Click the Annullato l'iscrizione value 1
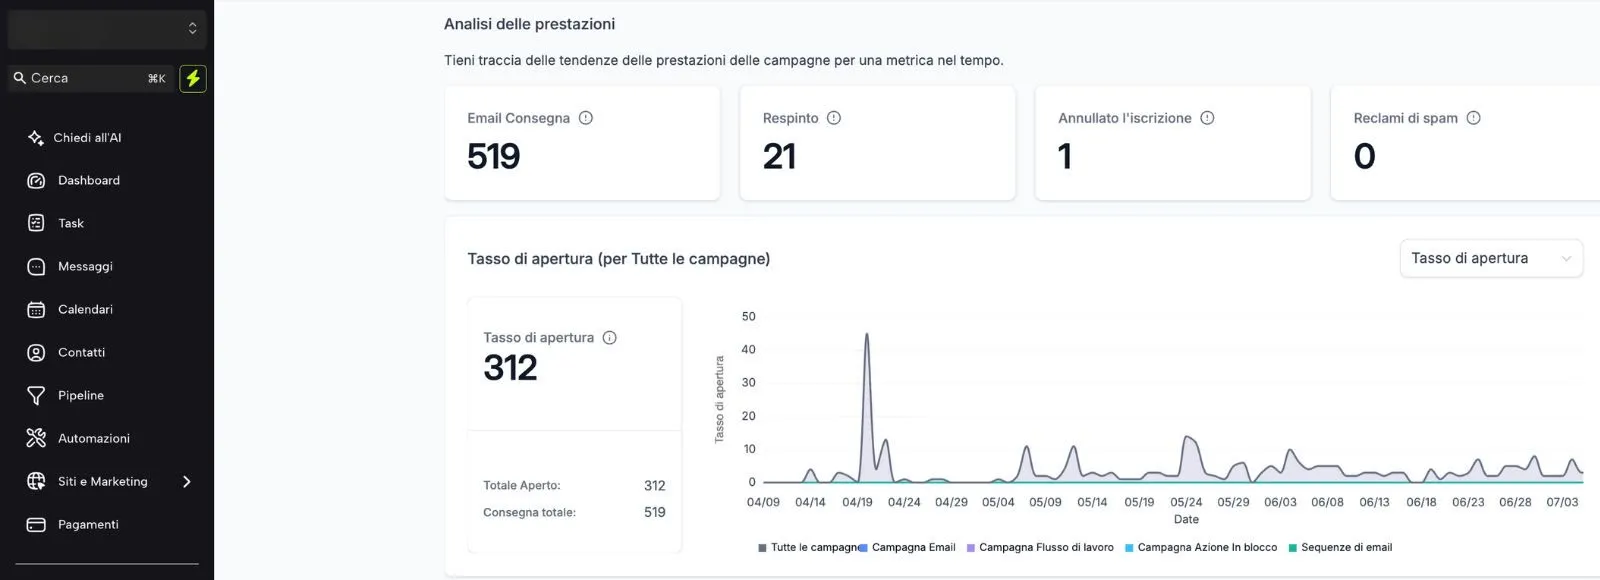The image size is (1600, 580). 1065,157
